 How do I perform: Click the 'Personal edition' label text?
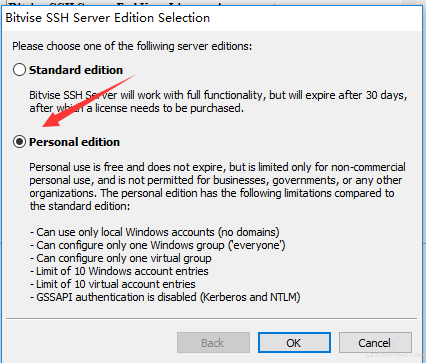click(74, 142)
